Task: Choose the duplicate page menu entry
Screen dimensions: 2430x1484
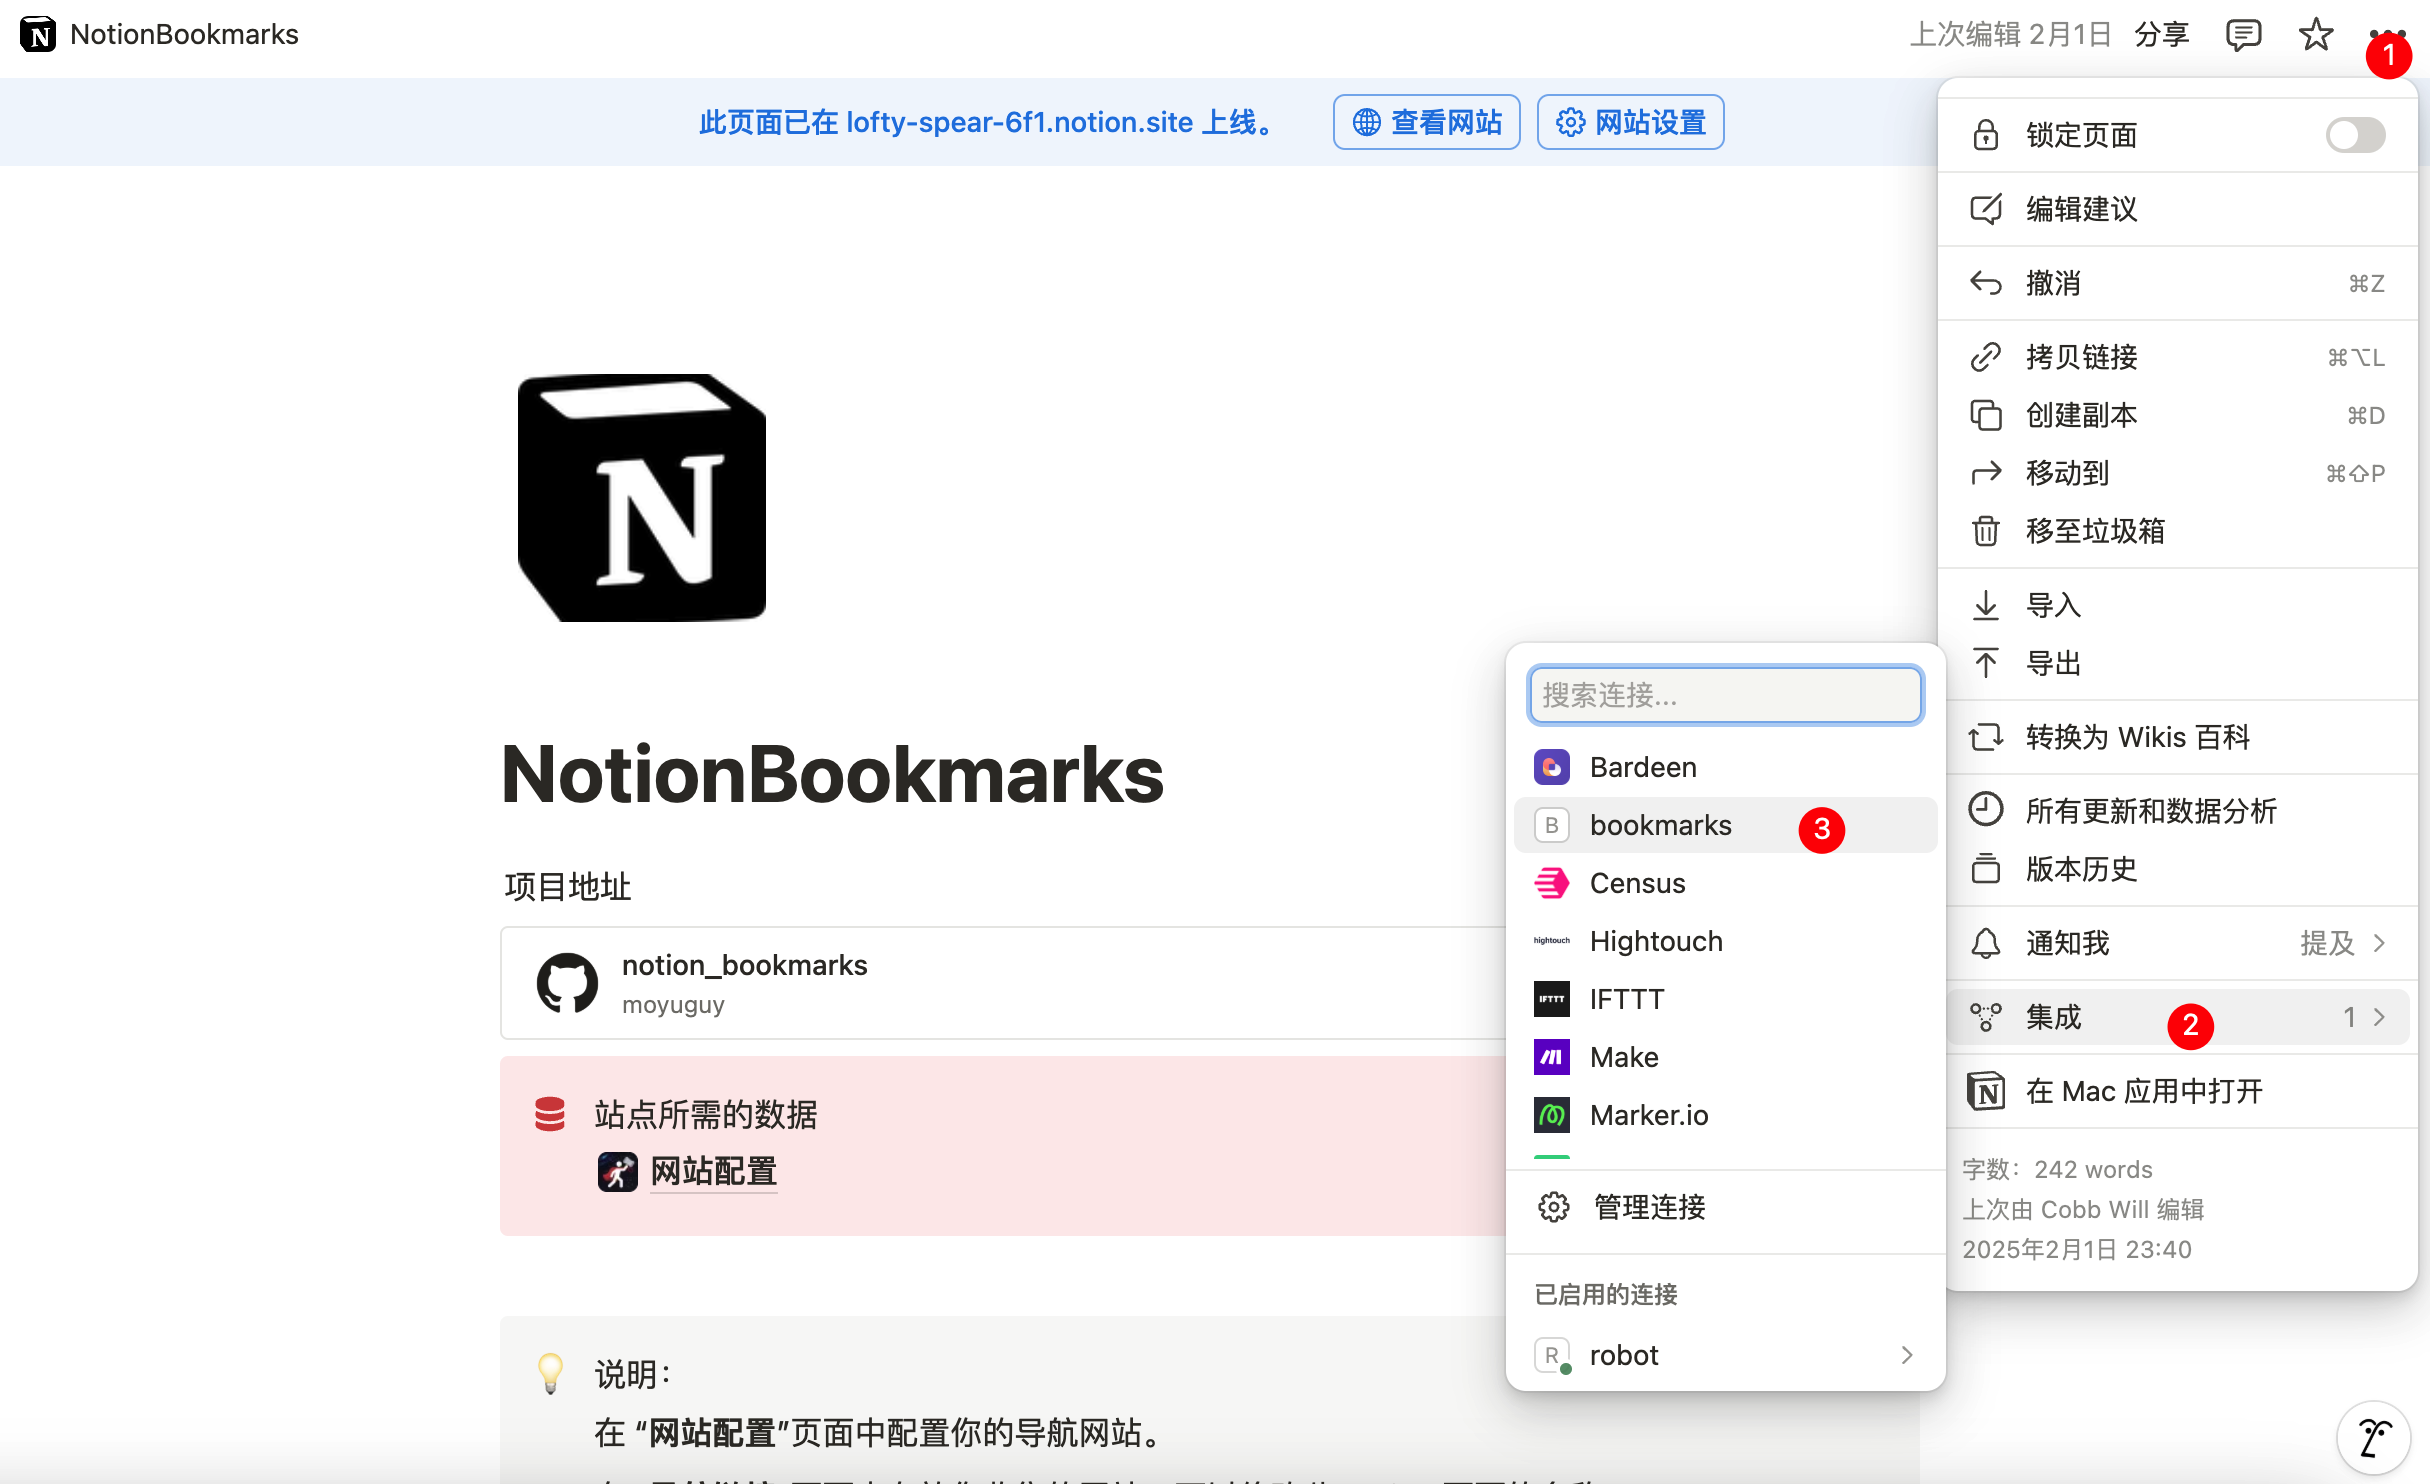Action: click(2178, 415)
